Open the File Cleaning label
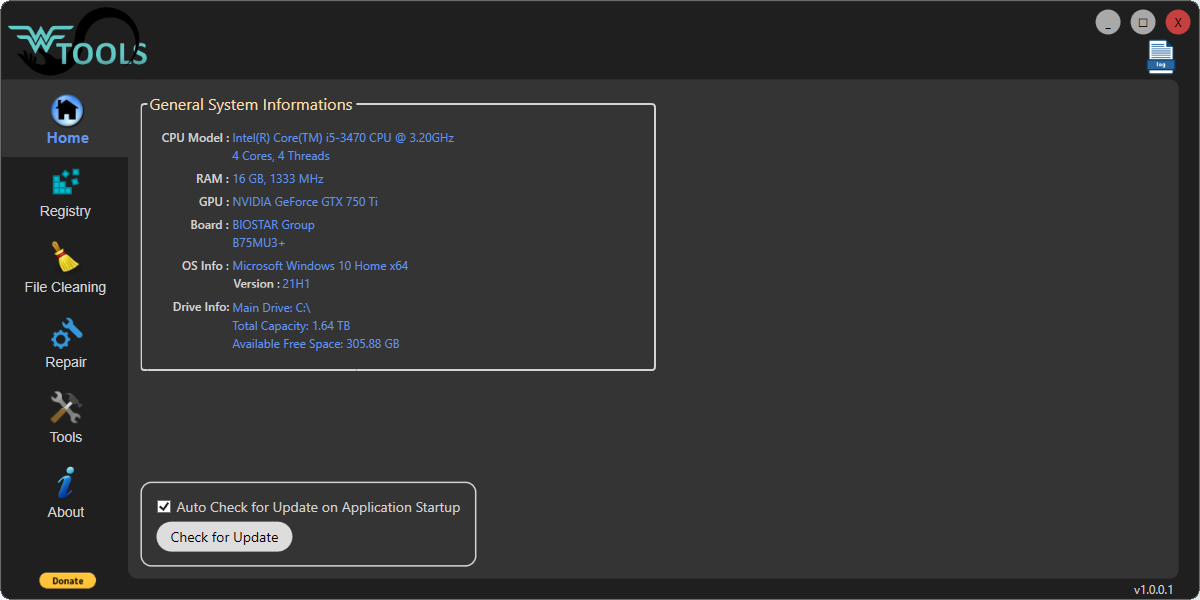 (x=65, y=287)
